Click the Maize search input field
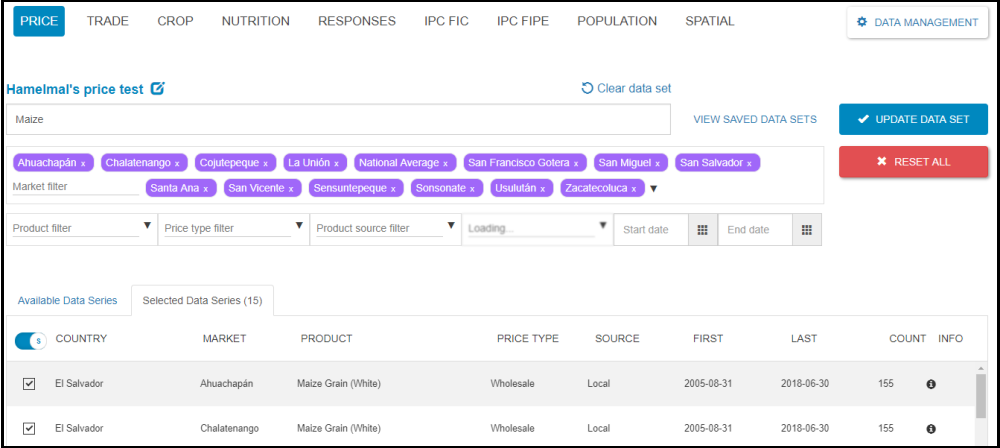The height and width of the screenshot is (448, 1000). coord(338,119)
